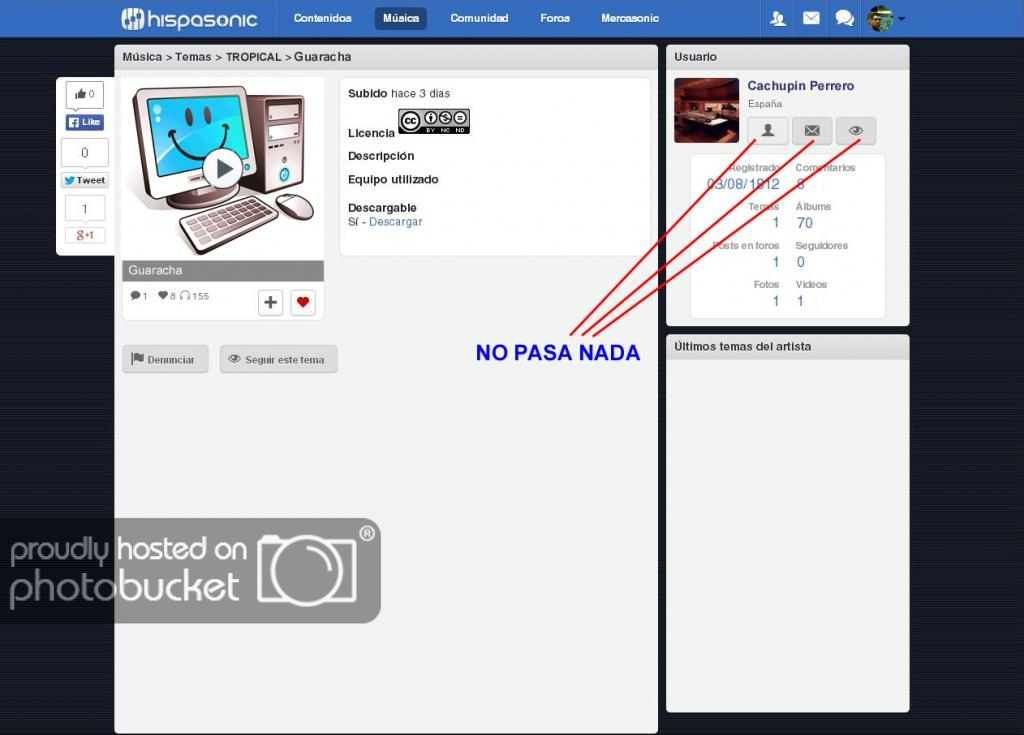Click the Denunciar button

click(x=165, y=359)
